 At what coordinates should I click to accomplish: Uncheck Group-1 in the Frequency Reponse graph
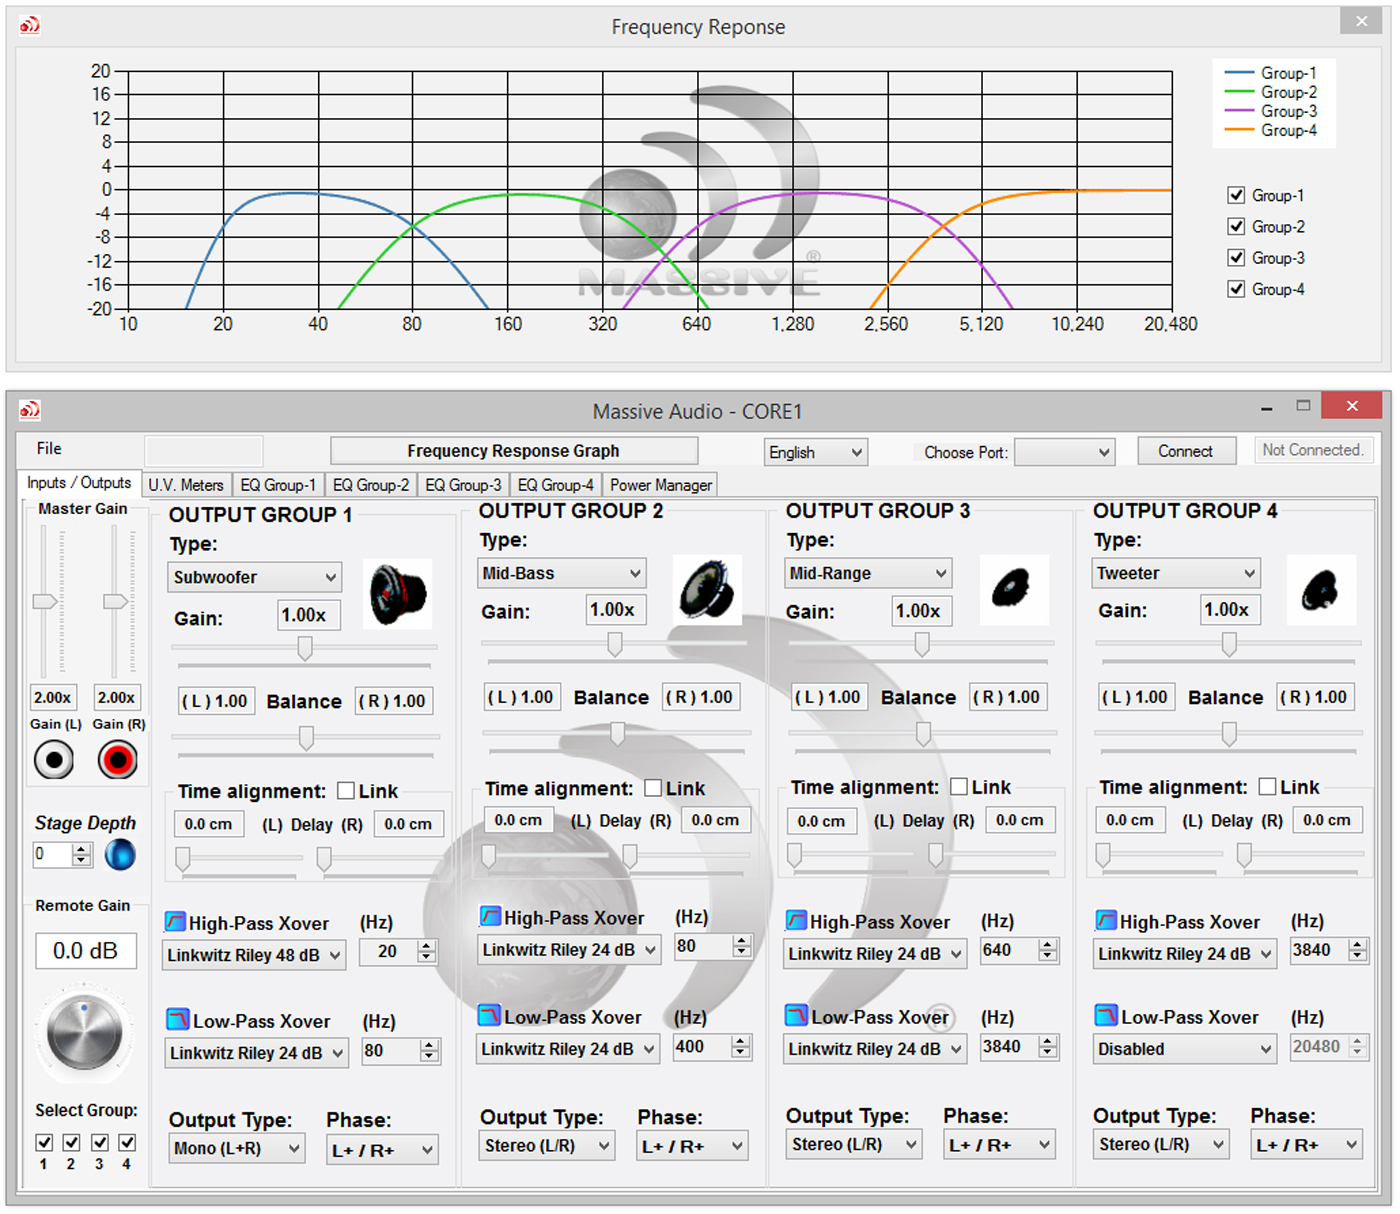click(1236, 195)
